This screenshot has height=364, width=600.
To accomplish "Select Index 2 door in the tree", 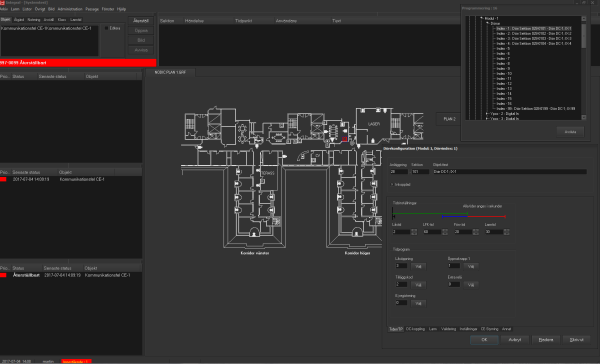I will (x=533, y=34).
